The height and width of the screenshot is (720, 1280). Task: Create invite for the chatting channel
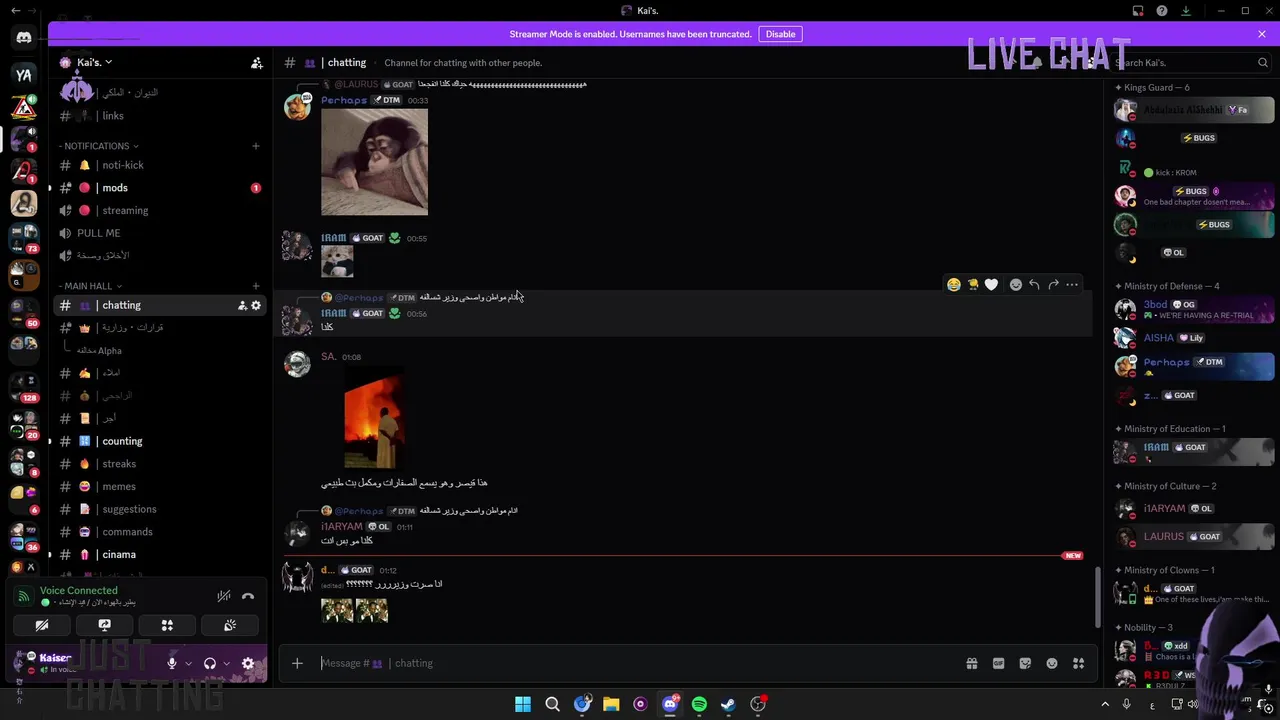[x=242, y=305]
